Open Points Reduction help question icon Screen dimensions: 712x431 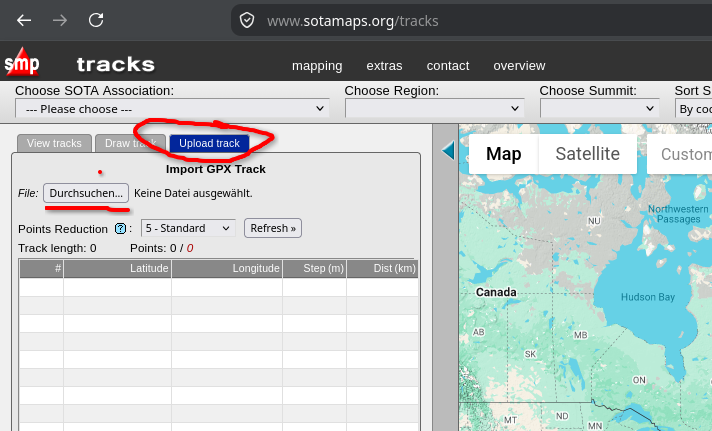pos(120,228)
